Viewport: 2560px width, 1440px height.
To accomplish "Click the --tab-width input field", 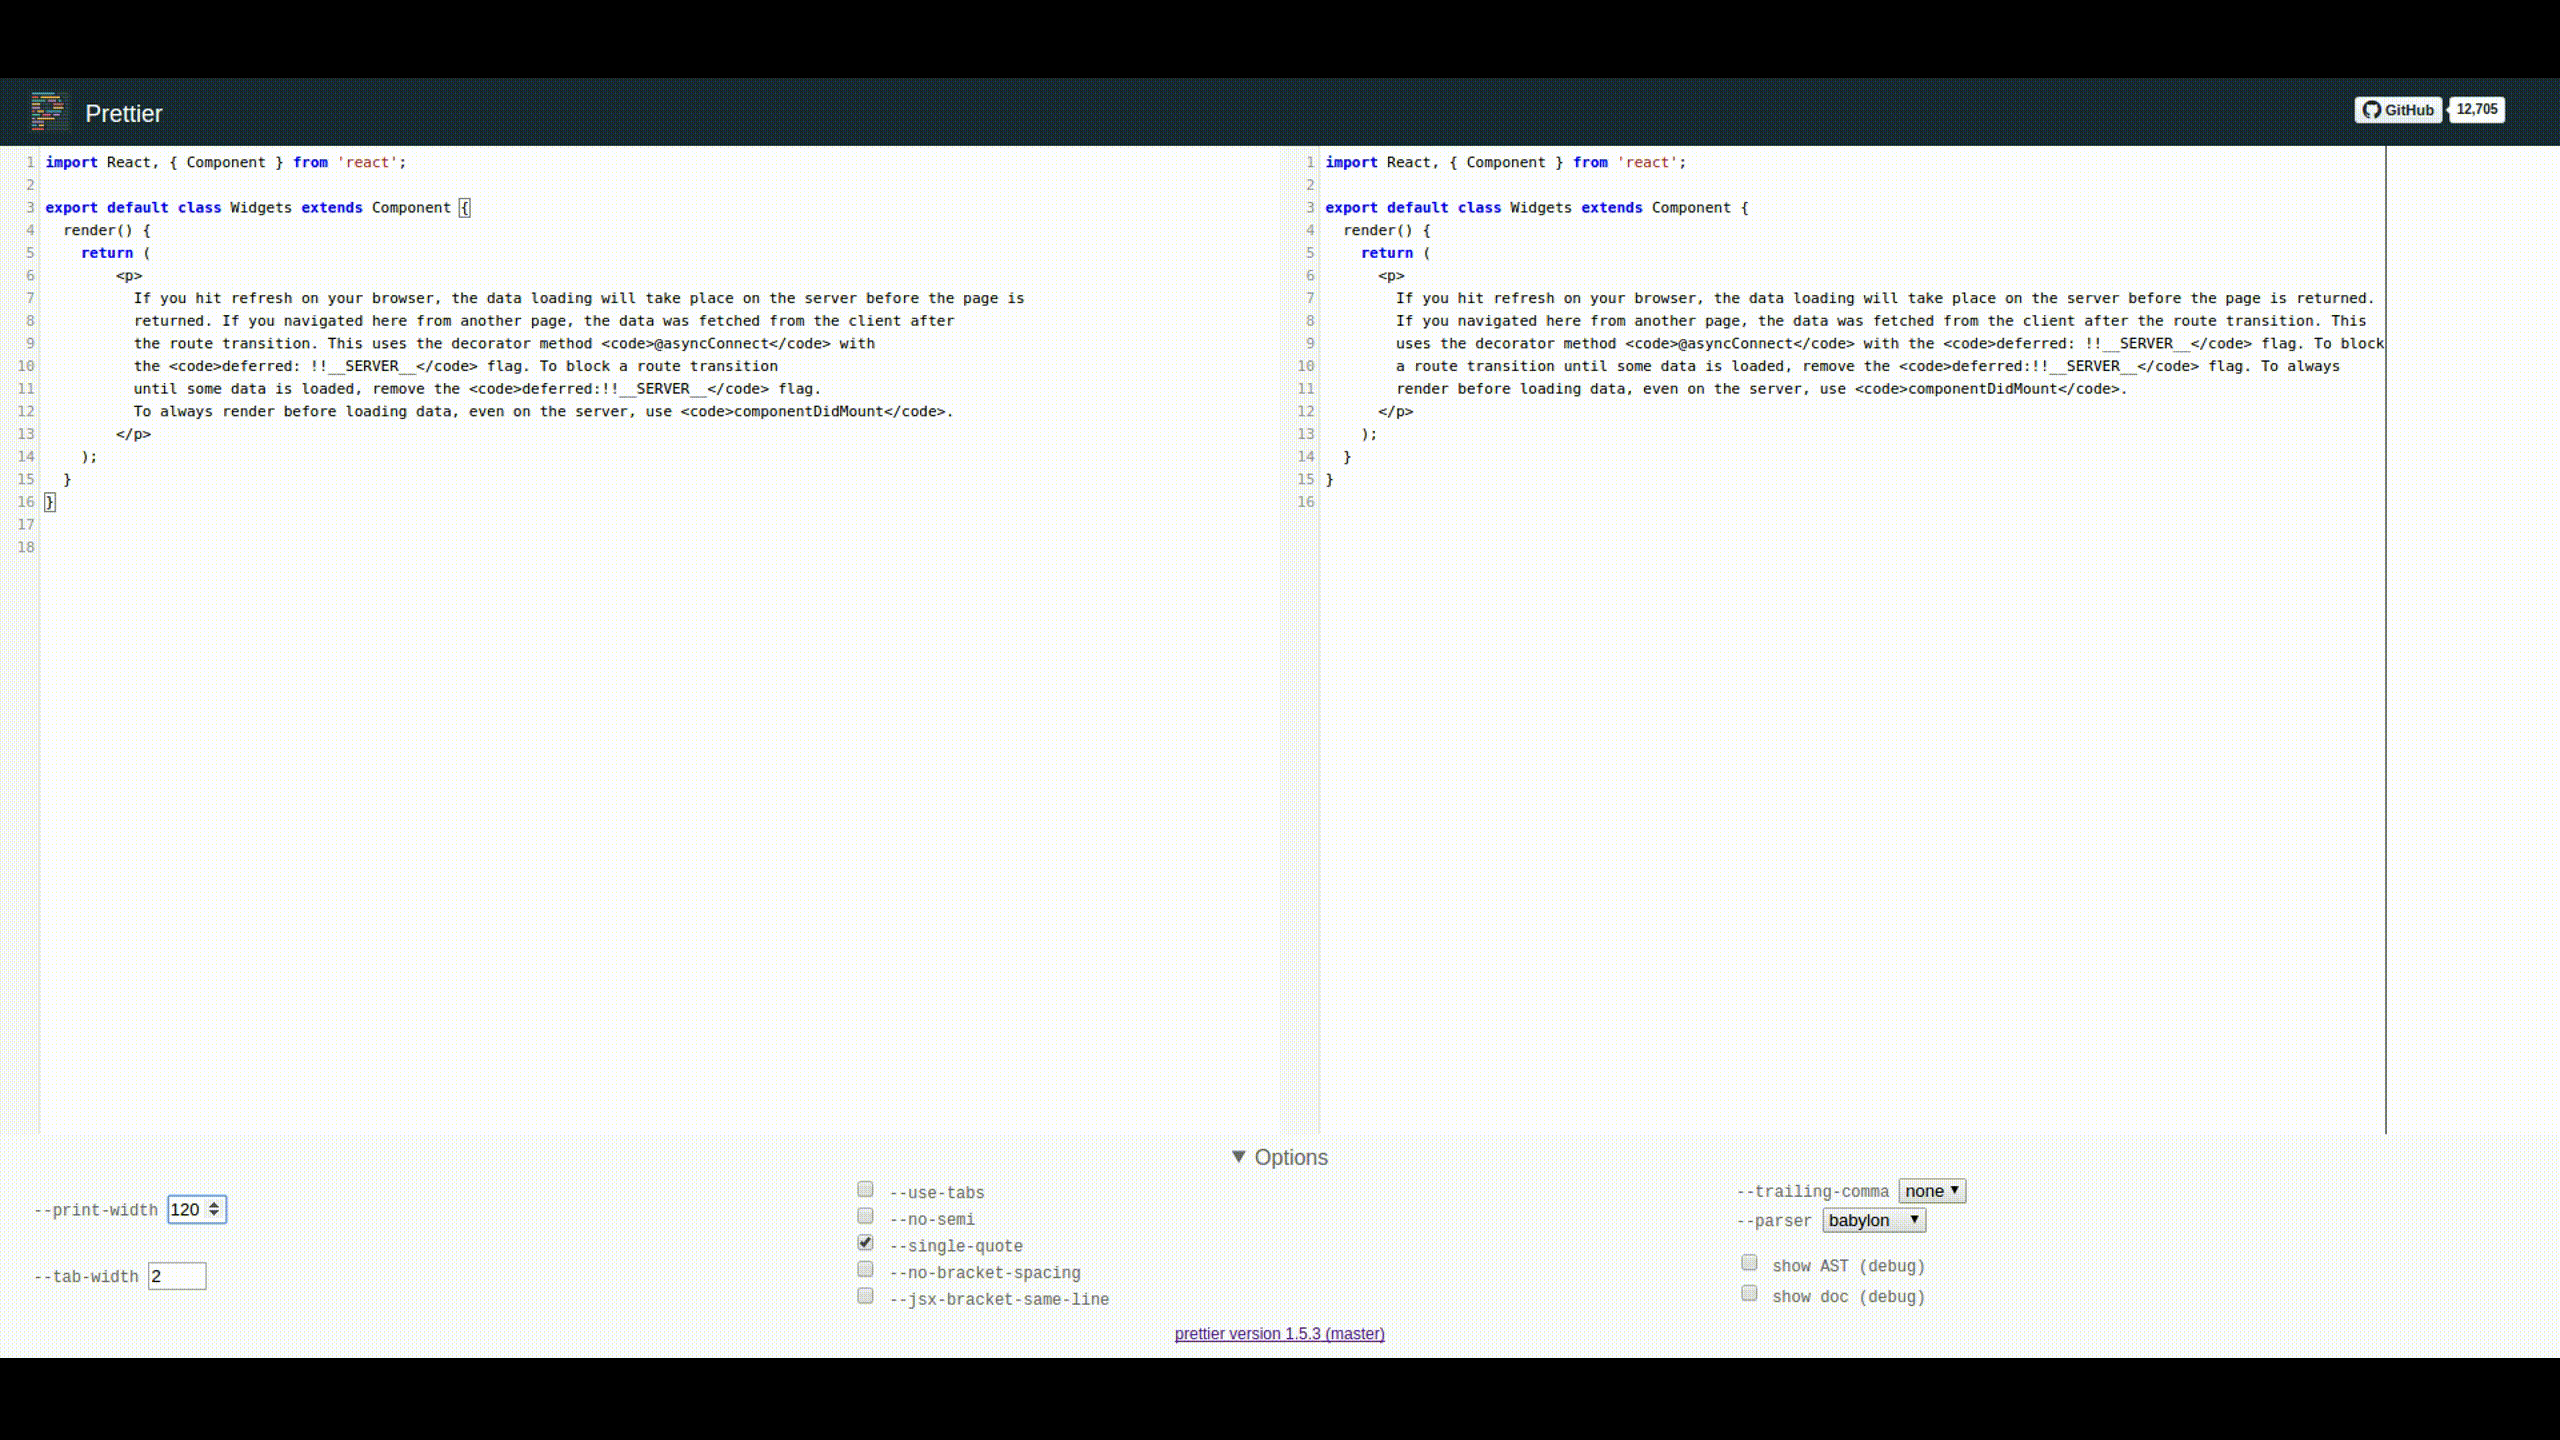I will pyautogui.click(x=178, y=1275).
